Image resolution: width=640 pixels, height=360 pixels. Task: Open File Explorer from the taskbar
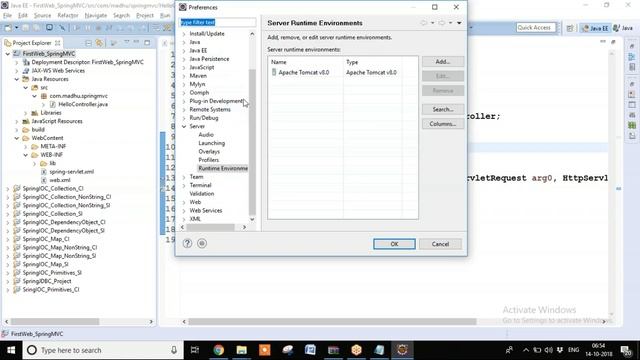(x=242, y=350)
